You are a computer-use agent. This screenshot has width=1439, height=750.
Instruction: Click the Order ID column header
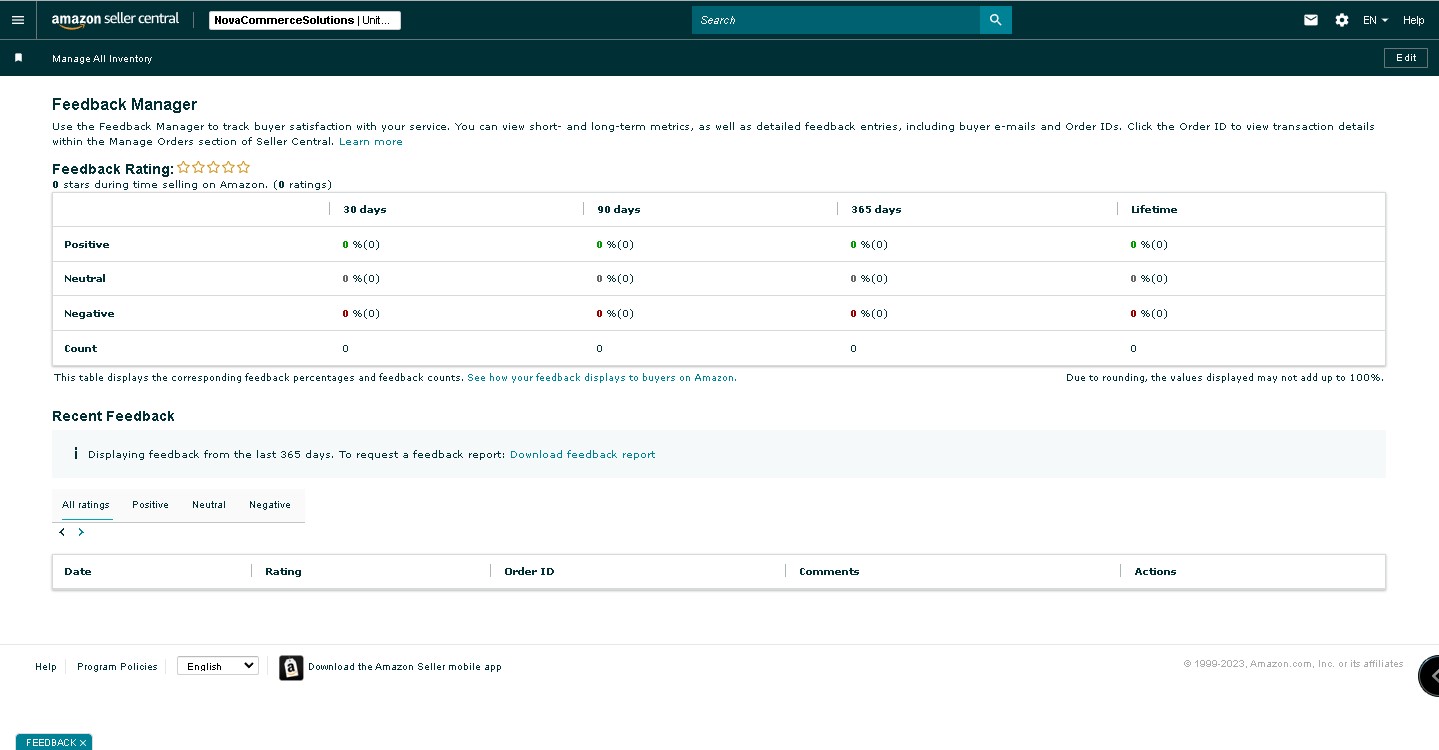529,572
